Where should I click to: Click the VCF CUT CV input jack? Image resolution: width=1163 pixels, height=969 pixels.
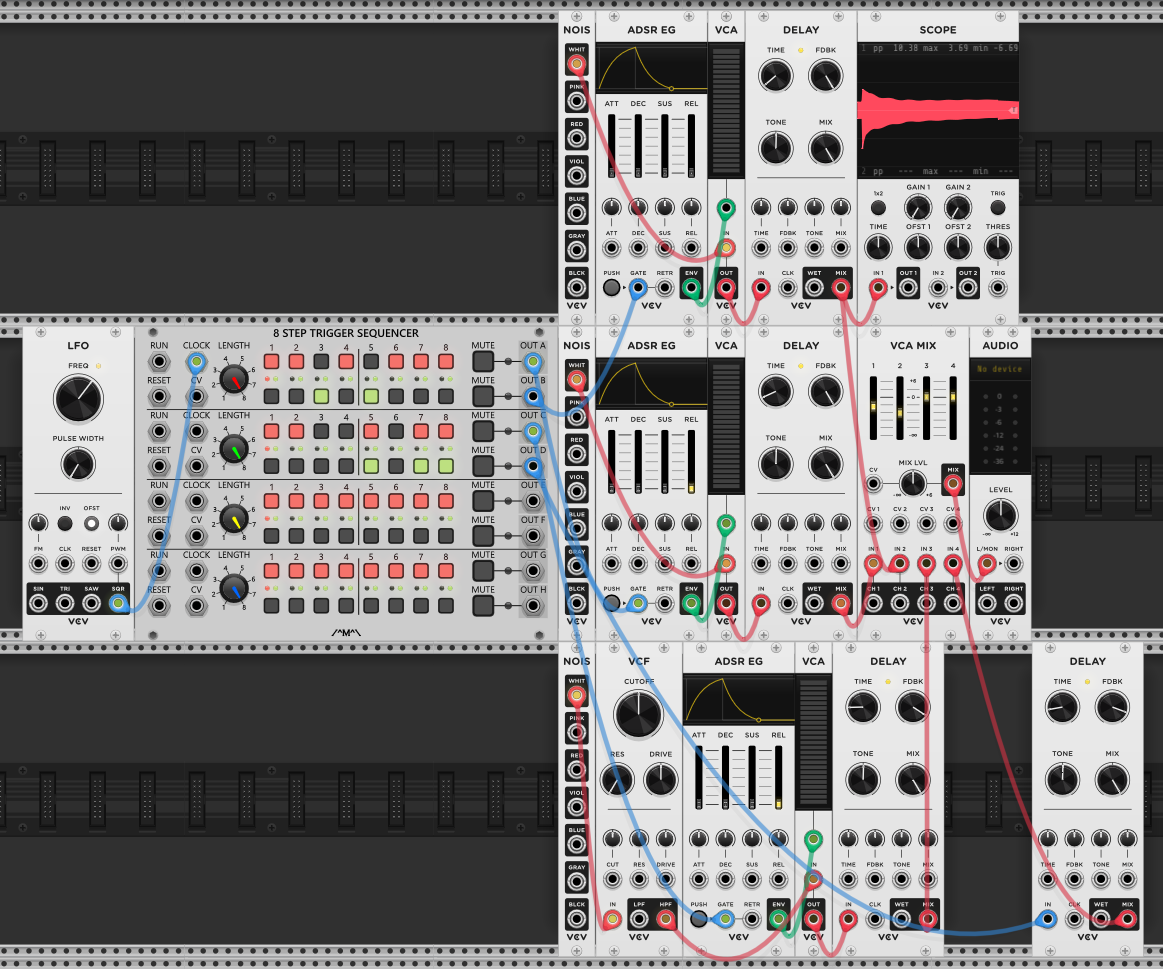click(613, 879)
